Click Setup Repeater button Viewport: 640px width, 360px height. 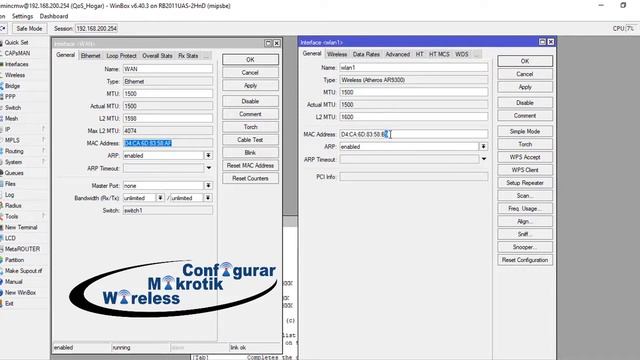click(x=525, y=183)
